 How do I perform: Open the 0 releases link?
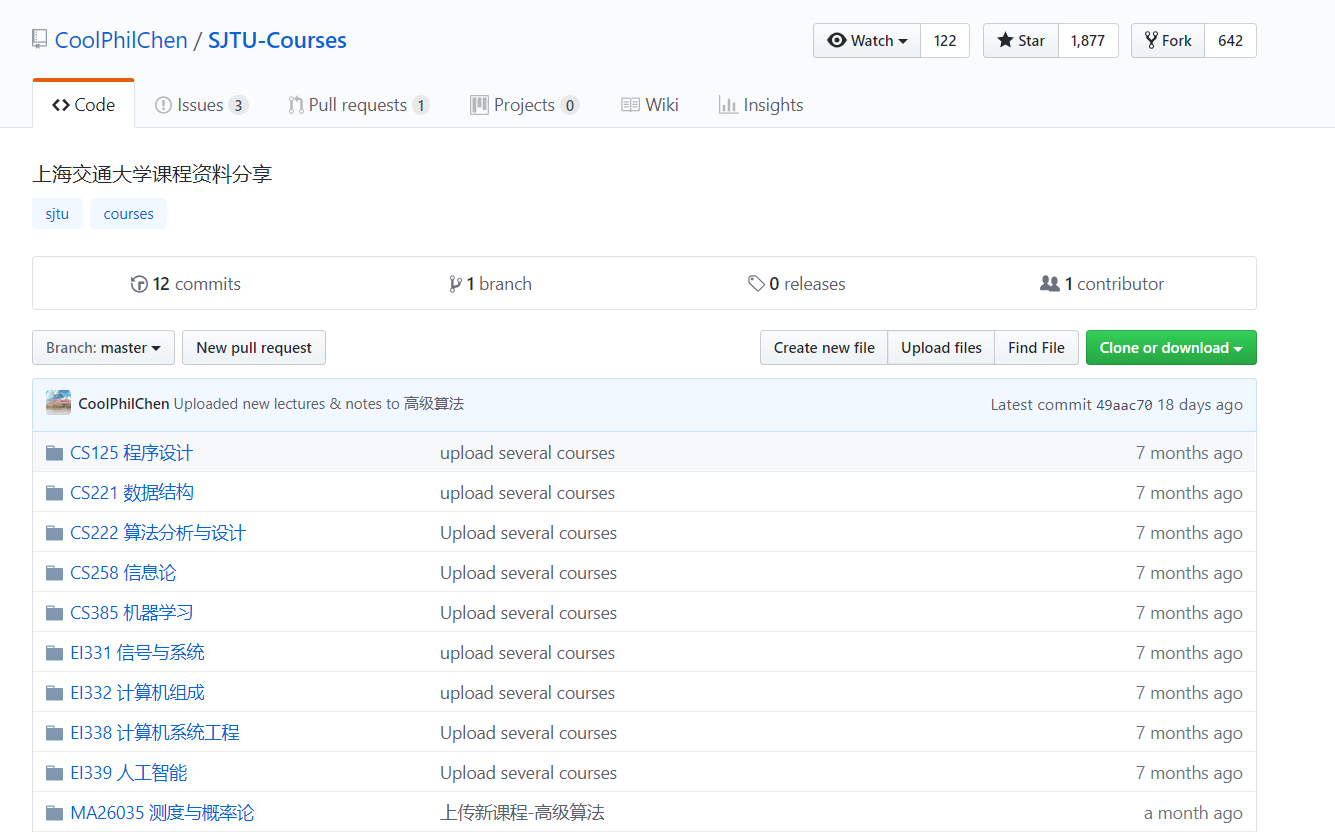pos(797,284)
